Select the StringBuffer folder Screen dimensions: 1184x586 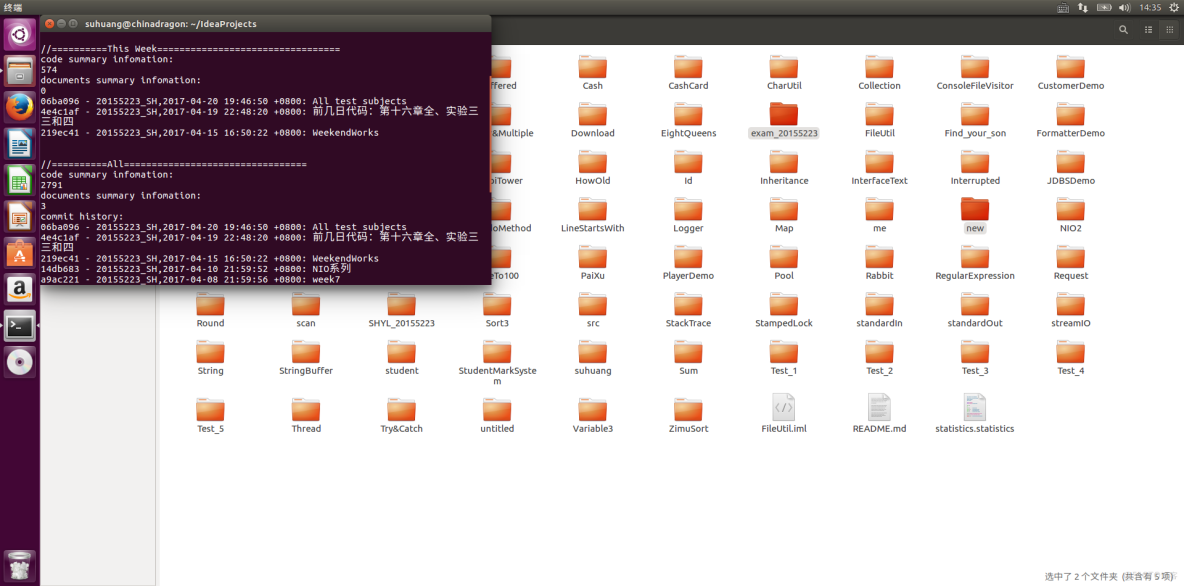click(306, 359)
